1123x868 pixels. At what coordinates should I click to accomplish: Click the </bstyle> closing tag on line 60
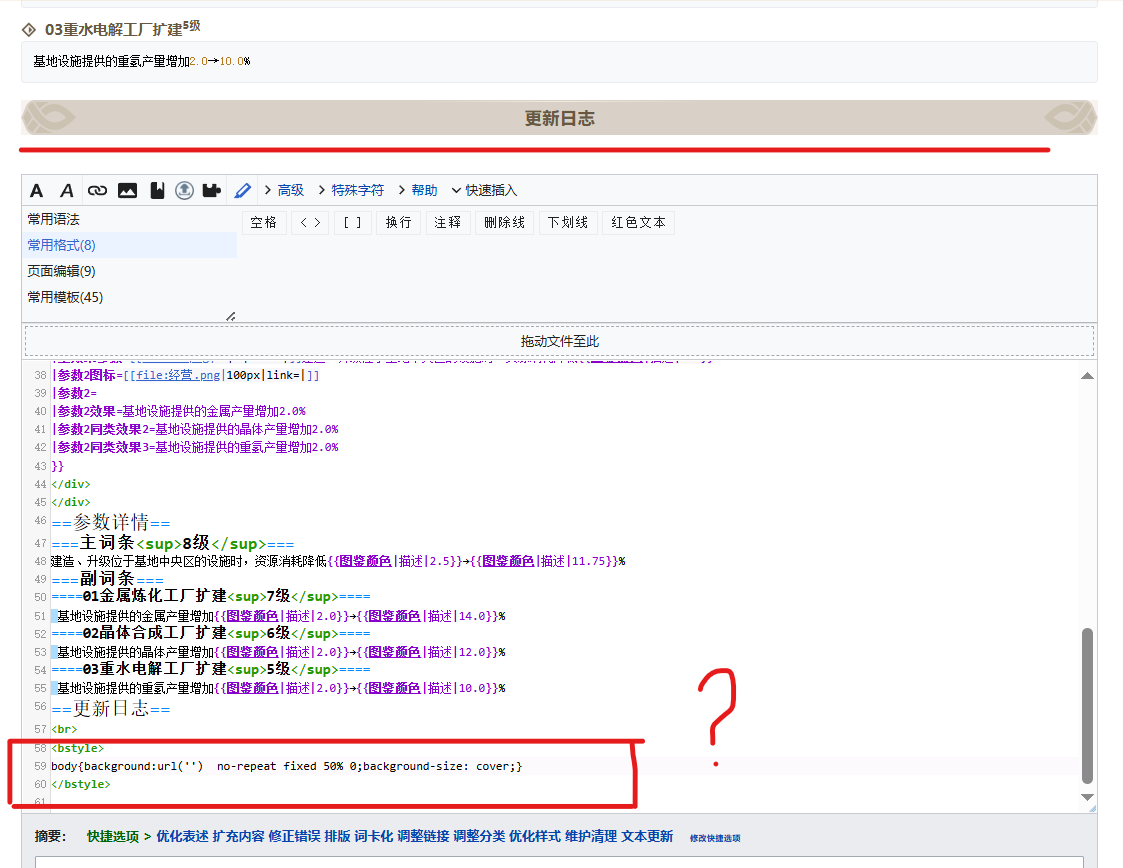point(81,784)
